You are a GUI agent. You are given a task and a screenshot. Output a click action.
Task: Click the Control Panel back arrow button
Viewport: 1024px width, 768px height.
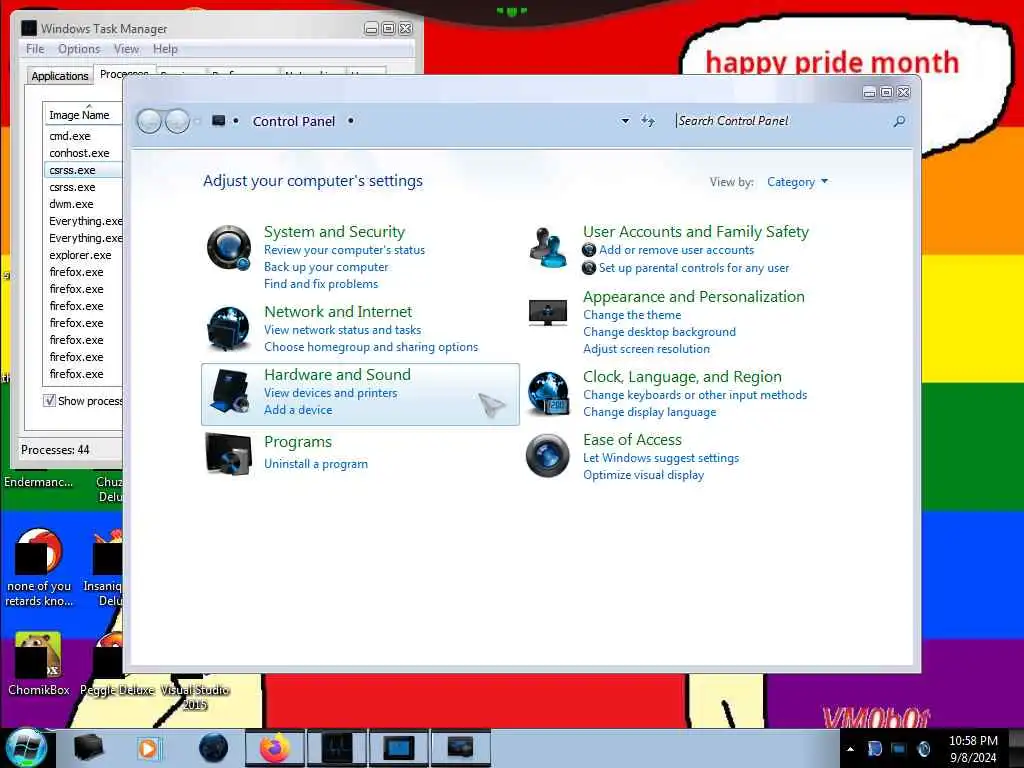point(150,121)
